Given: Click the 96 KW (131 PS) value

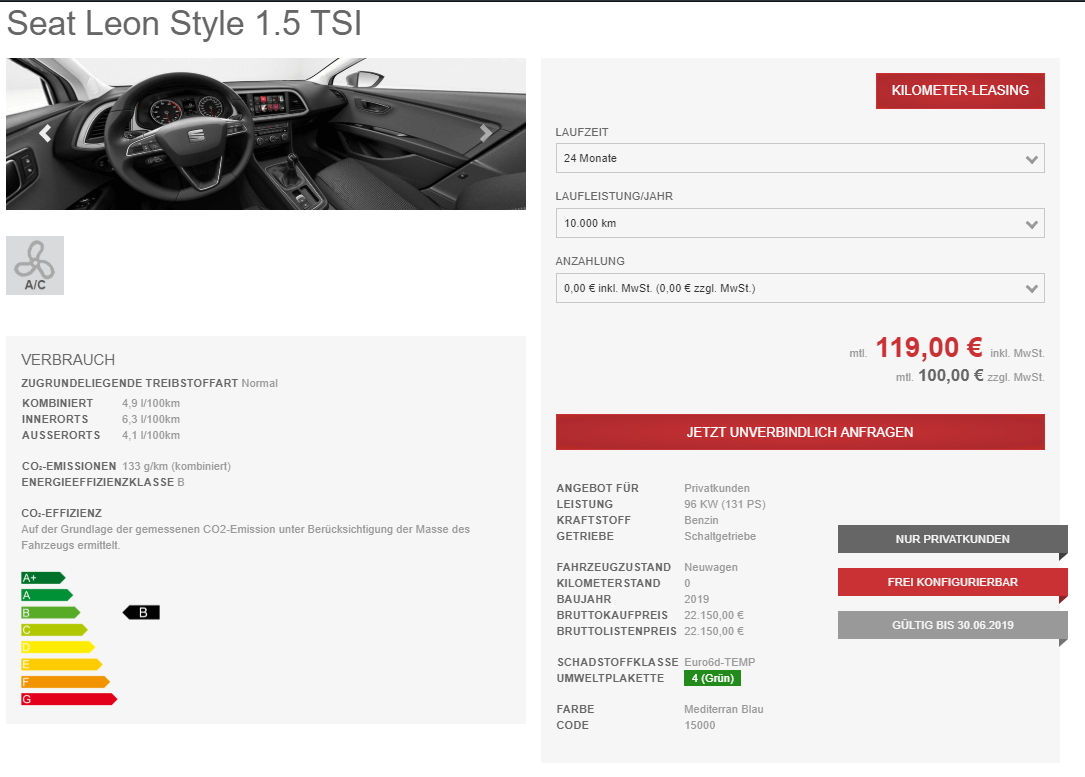Looking at the screenshot, I should coord(724,504).
